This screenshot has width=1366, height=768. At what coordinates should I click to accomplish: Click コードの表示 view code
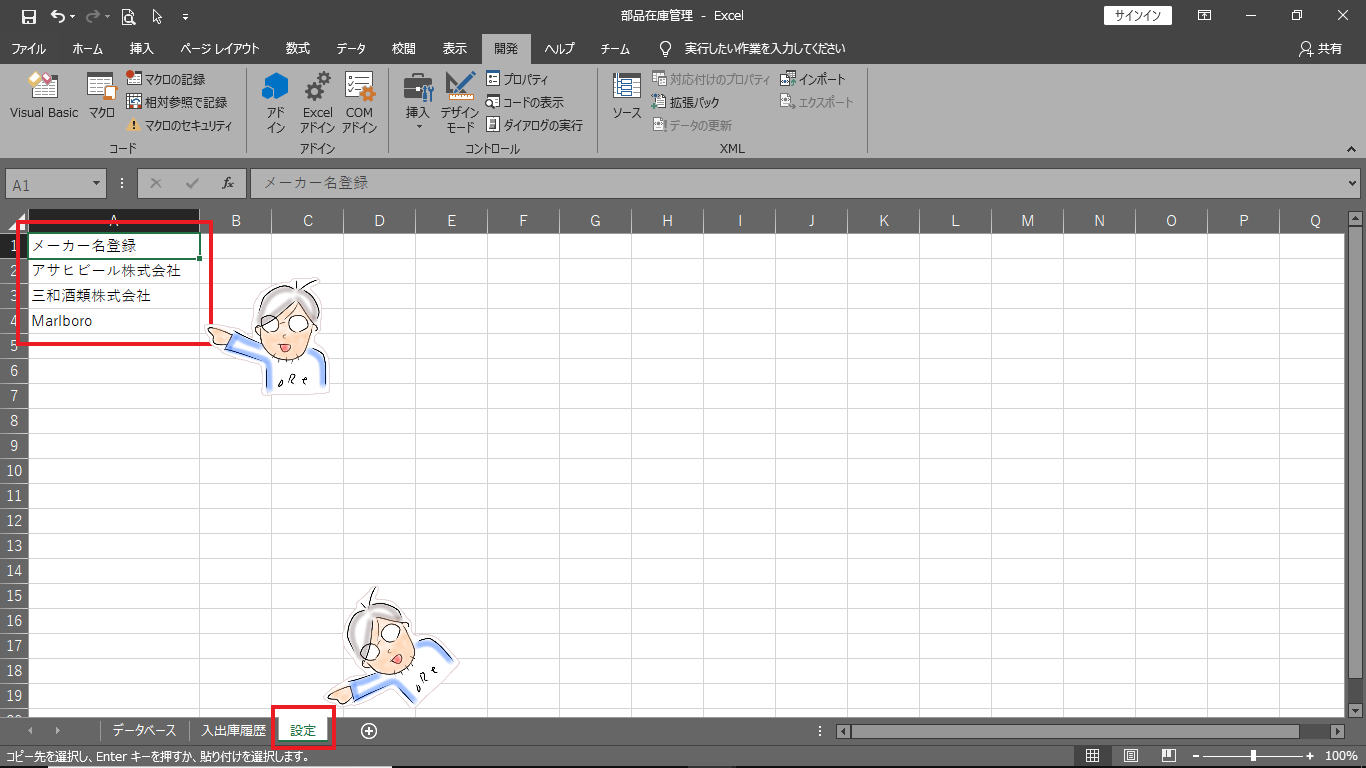tap(525, 102)
